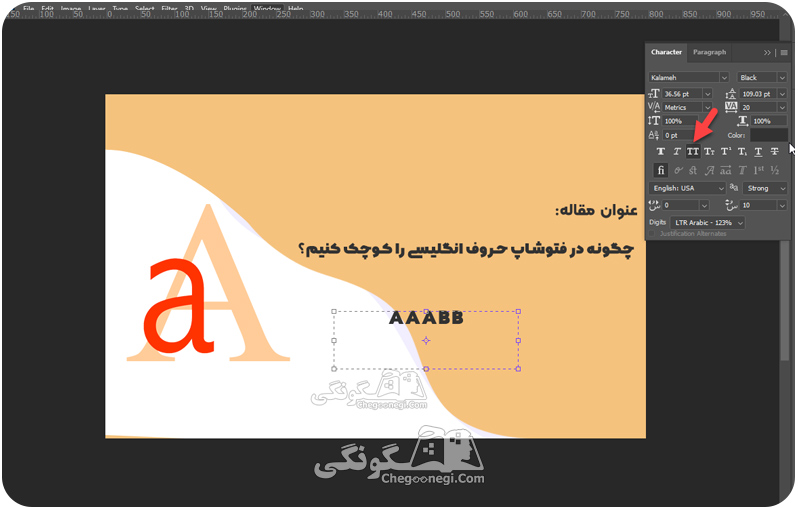
Task: Click the vertical scrollbar of the canvas
Action: click(x=784, y=300)
